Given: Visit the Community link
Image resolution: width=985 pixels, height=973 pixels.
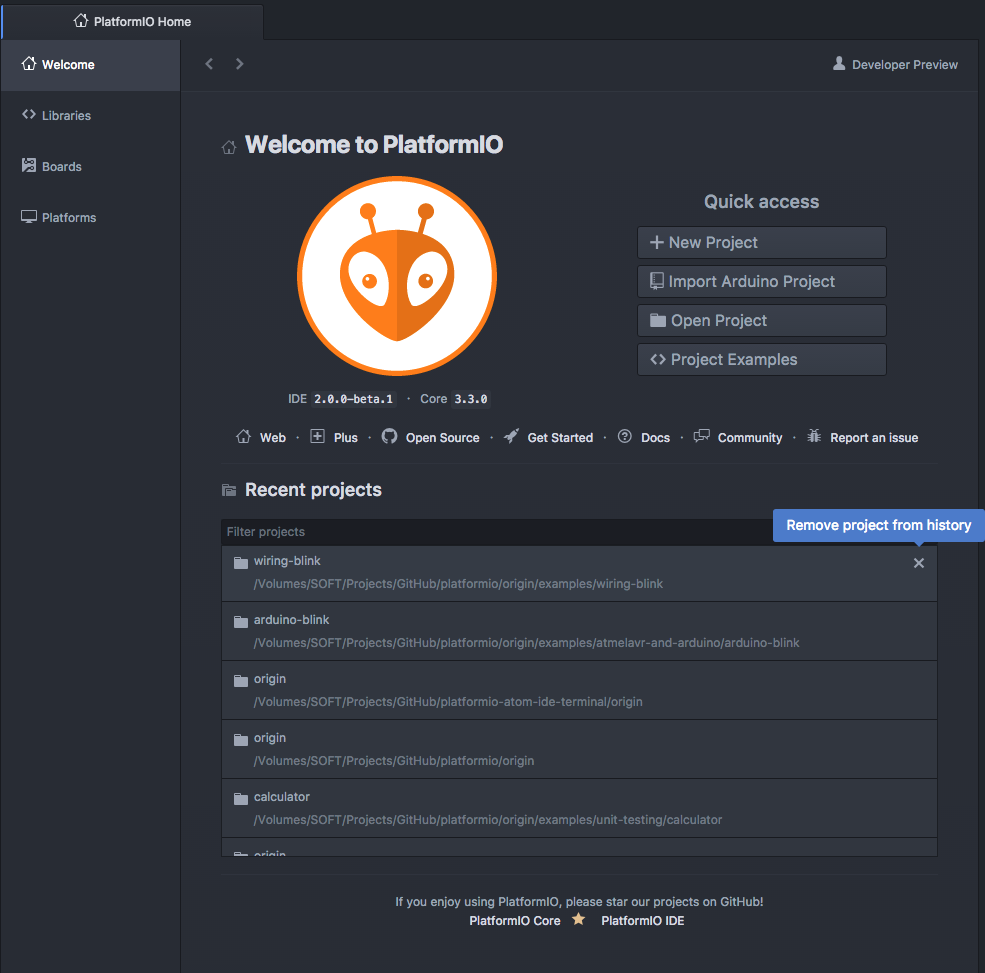Looking at the screenshot, I should pyautogui.click(x=750, y=438).
